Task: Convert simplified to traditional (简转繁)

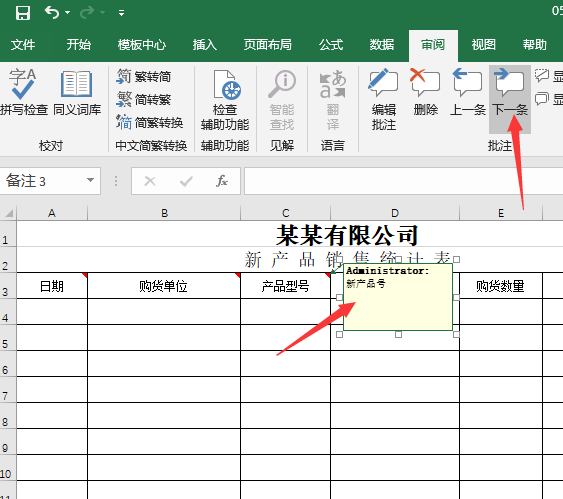Action: 144,99
